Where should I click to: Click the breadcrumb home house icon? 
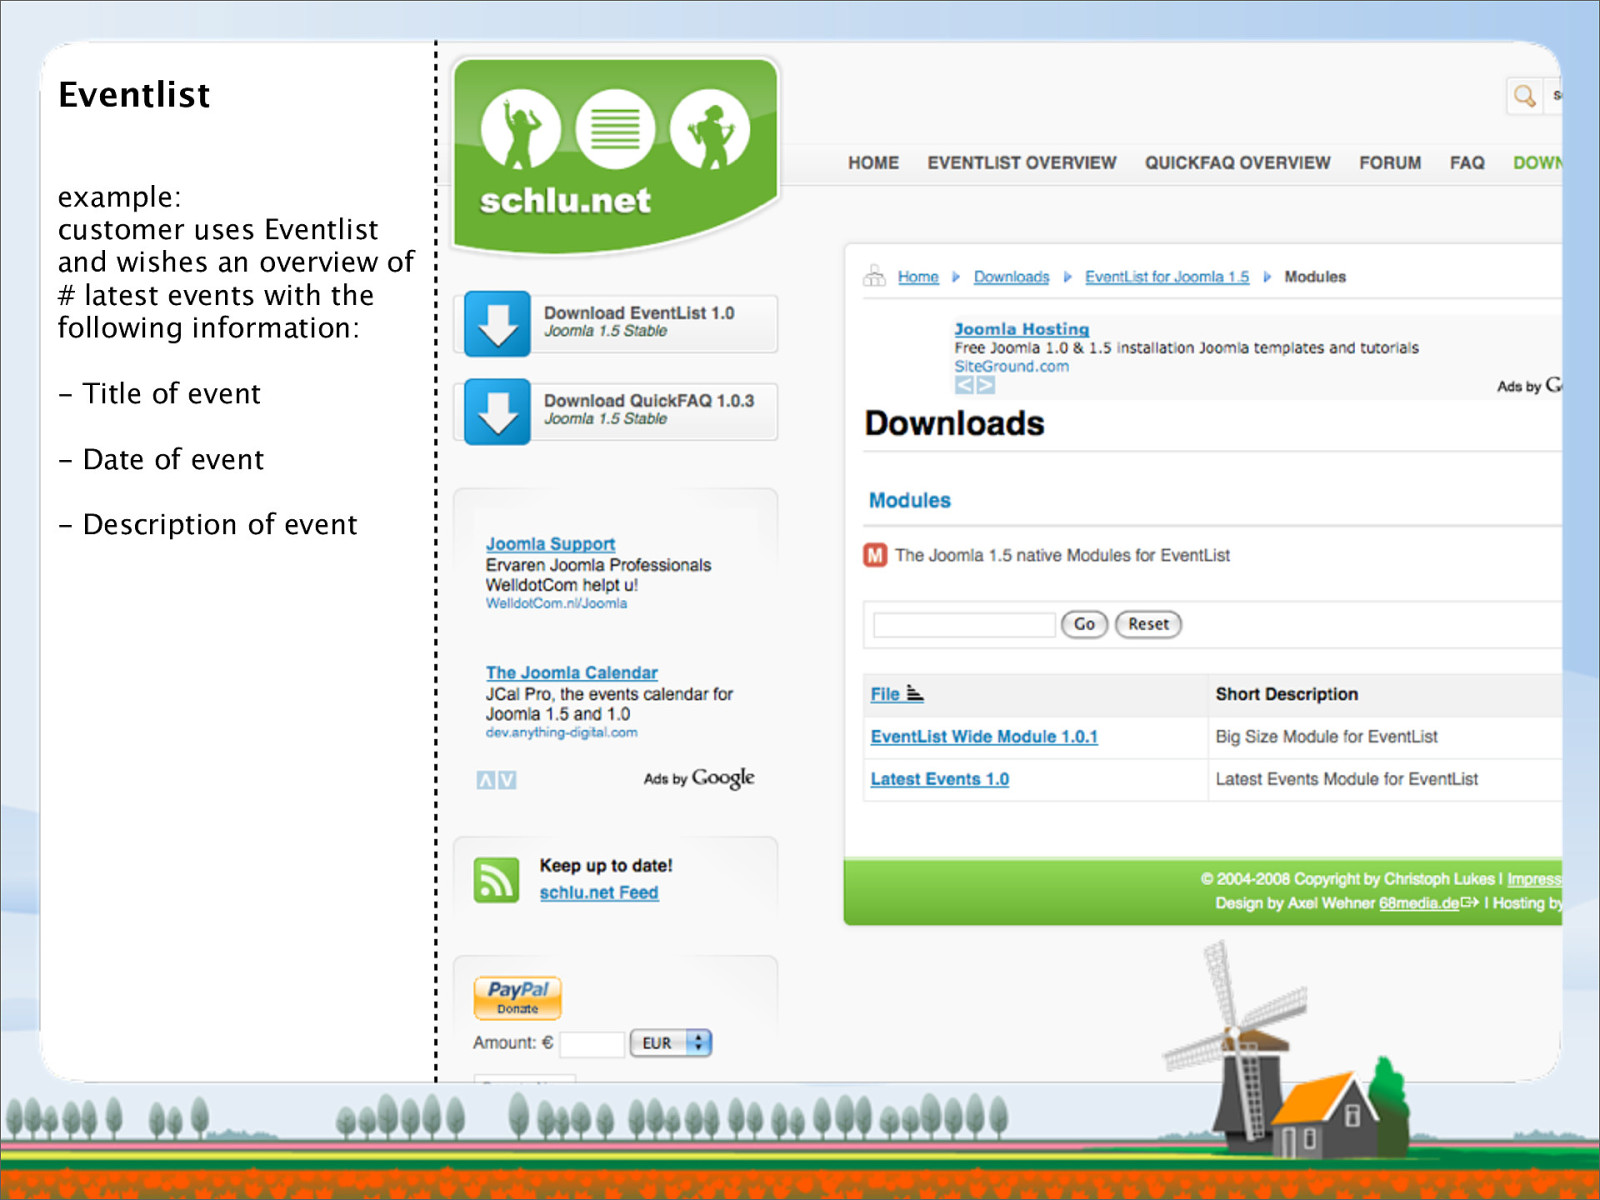(x=875, y=276)
